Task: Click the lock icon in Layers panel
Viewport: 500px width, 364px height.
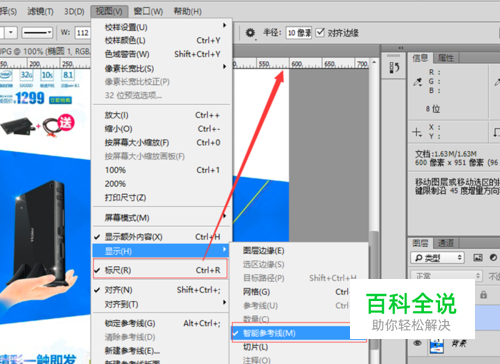Action: click(x=483, y=295)
